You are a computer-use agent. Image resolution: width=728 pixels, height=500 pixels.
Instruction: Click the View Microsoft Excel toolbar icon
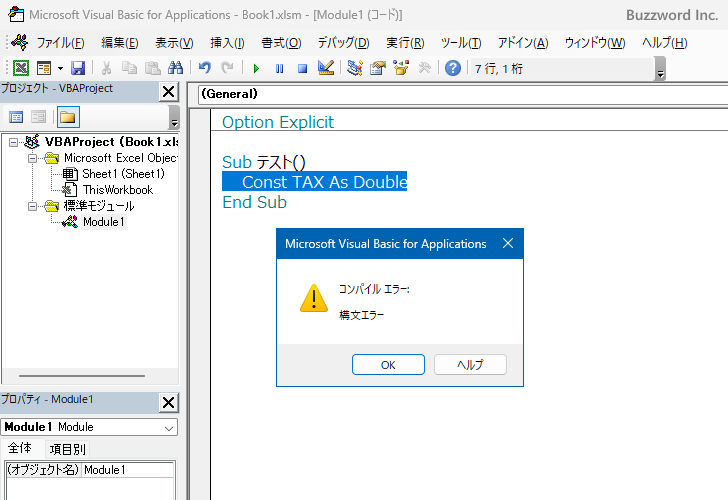(x=20, y=68)
